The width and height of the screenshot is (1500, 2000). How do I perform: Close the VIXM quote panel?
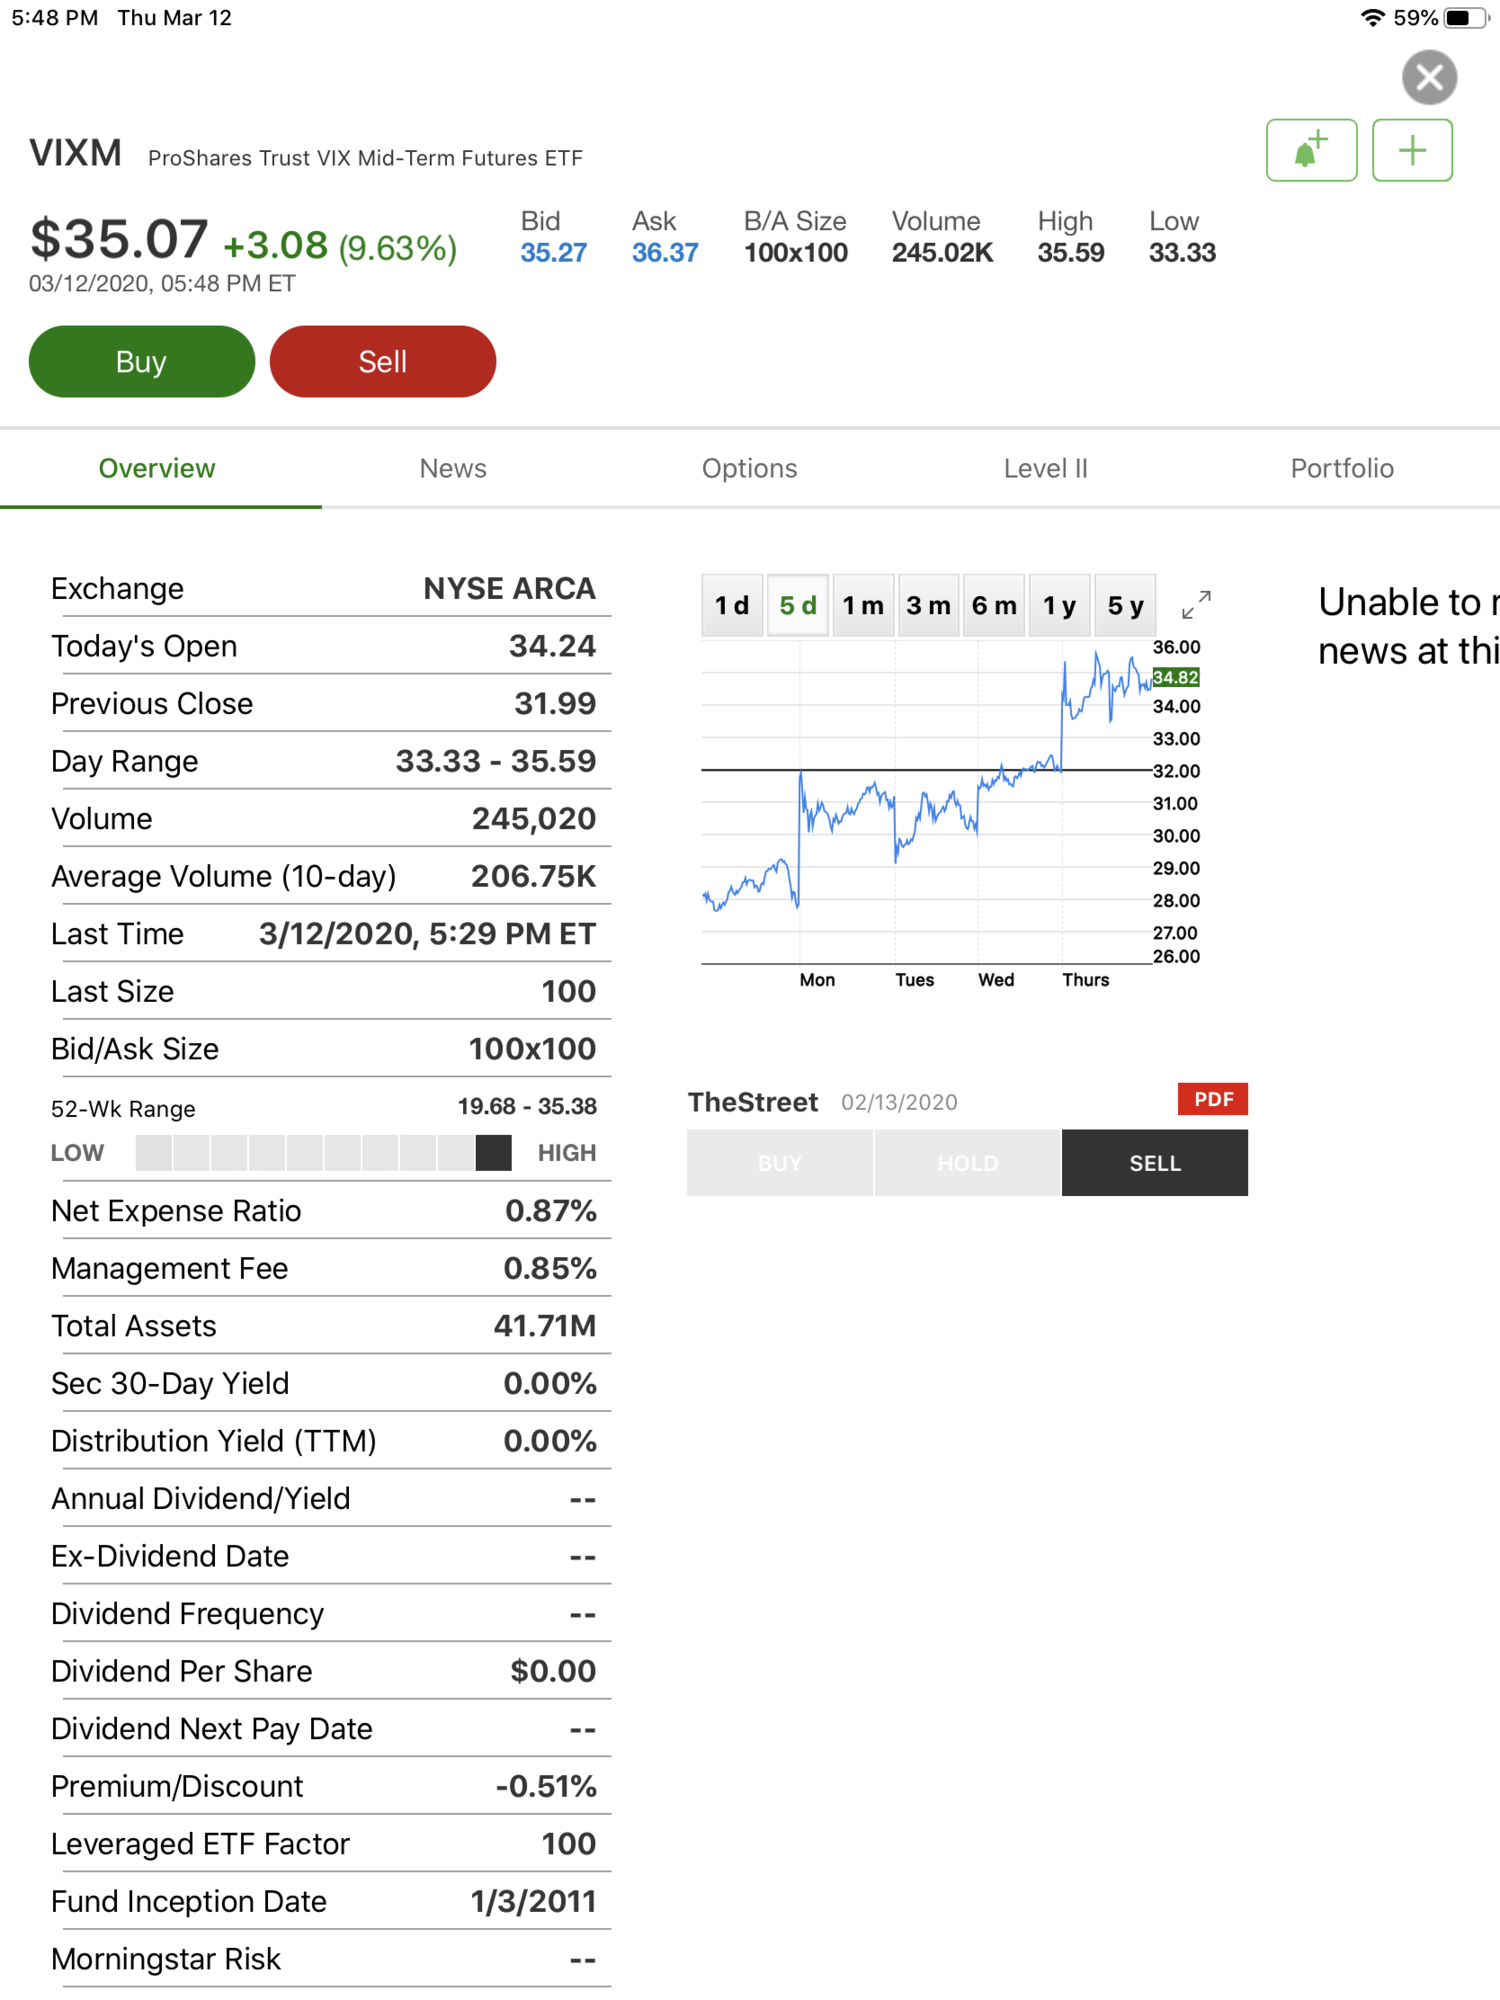[x=1429, y=77]
